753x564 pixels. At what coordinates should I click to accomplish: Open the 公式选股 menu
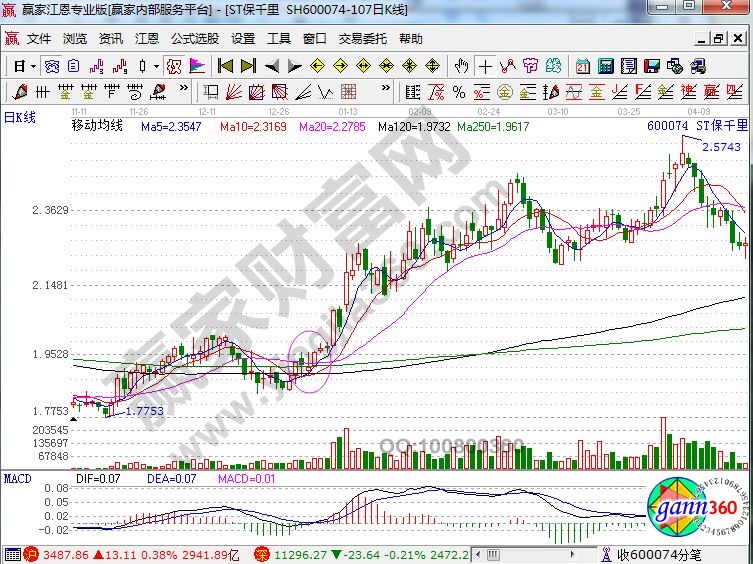click(x=194, y=39)
